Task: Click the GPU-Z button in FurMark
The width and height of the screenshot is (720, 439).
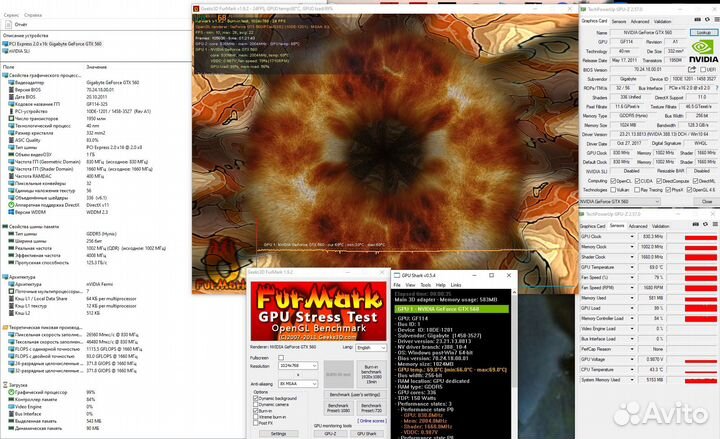Action: click(x=331, y=433)
